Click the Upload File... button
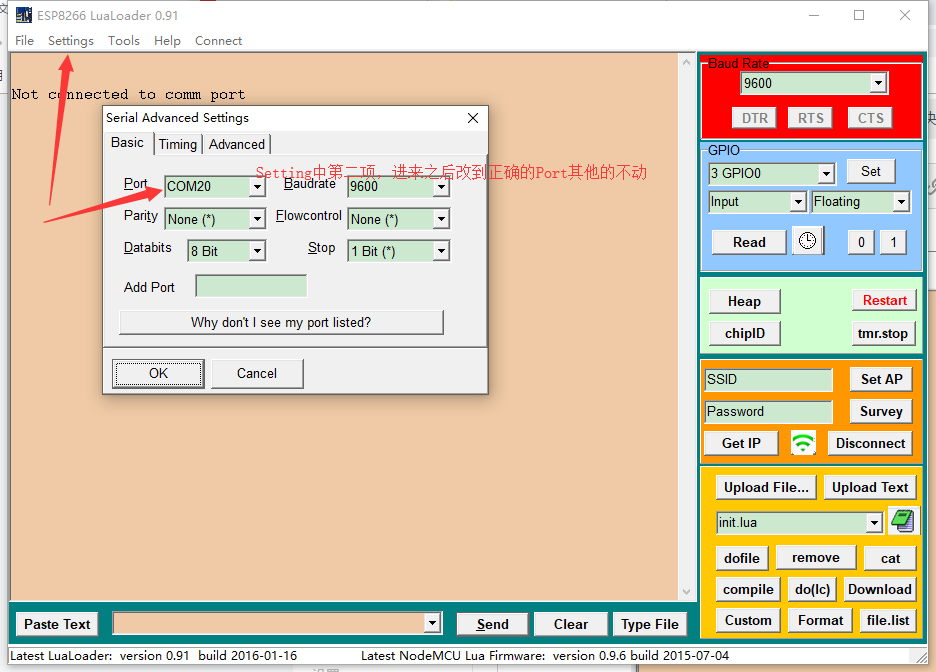936x672 pixels. pos(766,488)
